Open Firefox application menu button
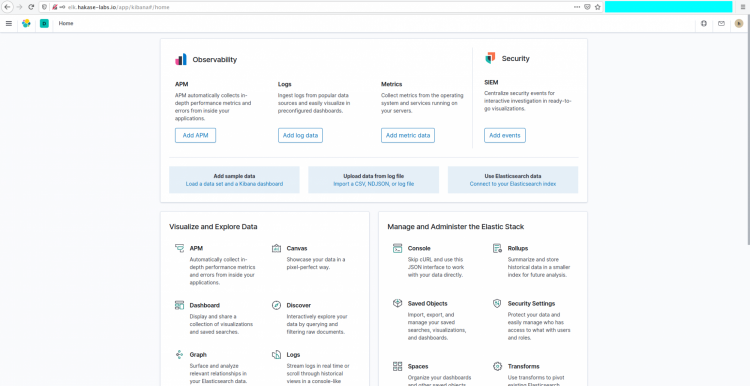This screenshot has width=750, height=386. [x=743, y=7]
